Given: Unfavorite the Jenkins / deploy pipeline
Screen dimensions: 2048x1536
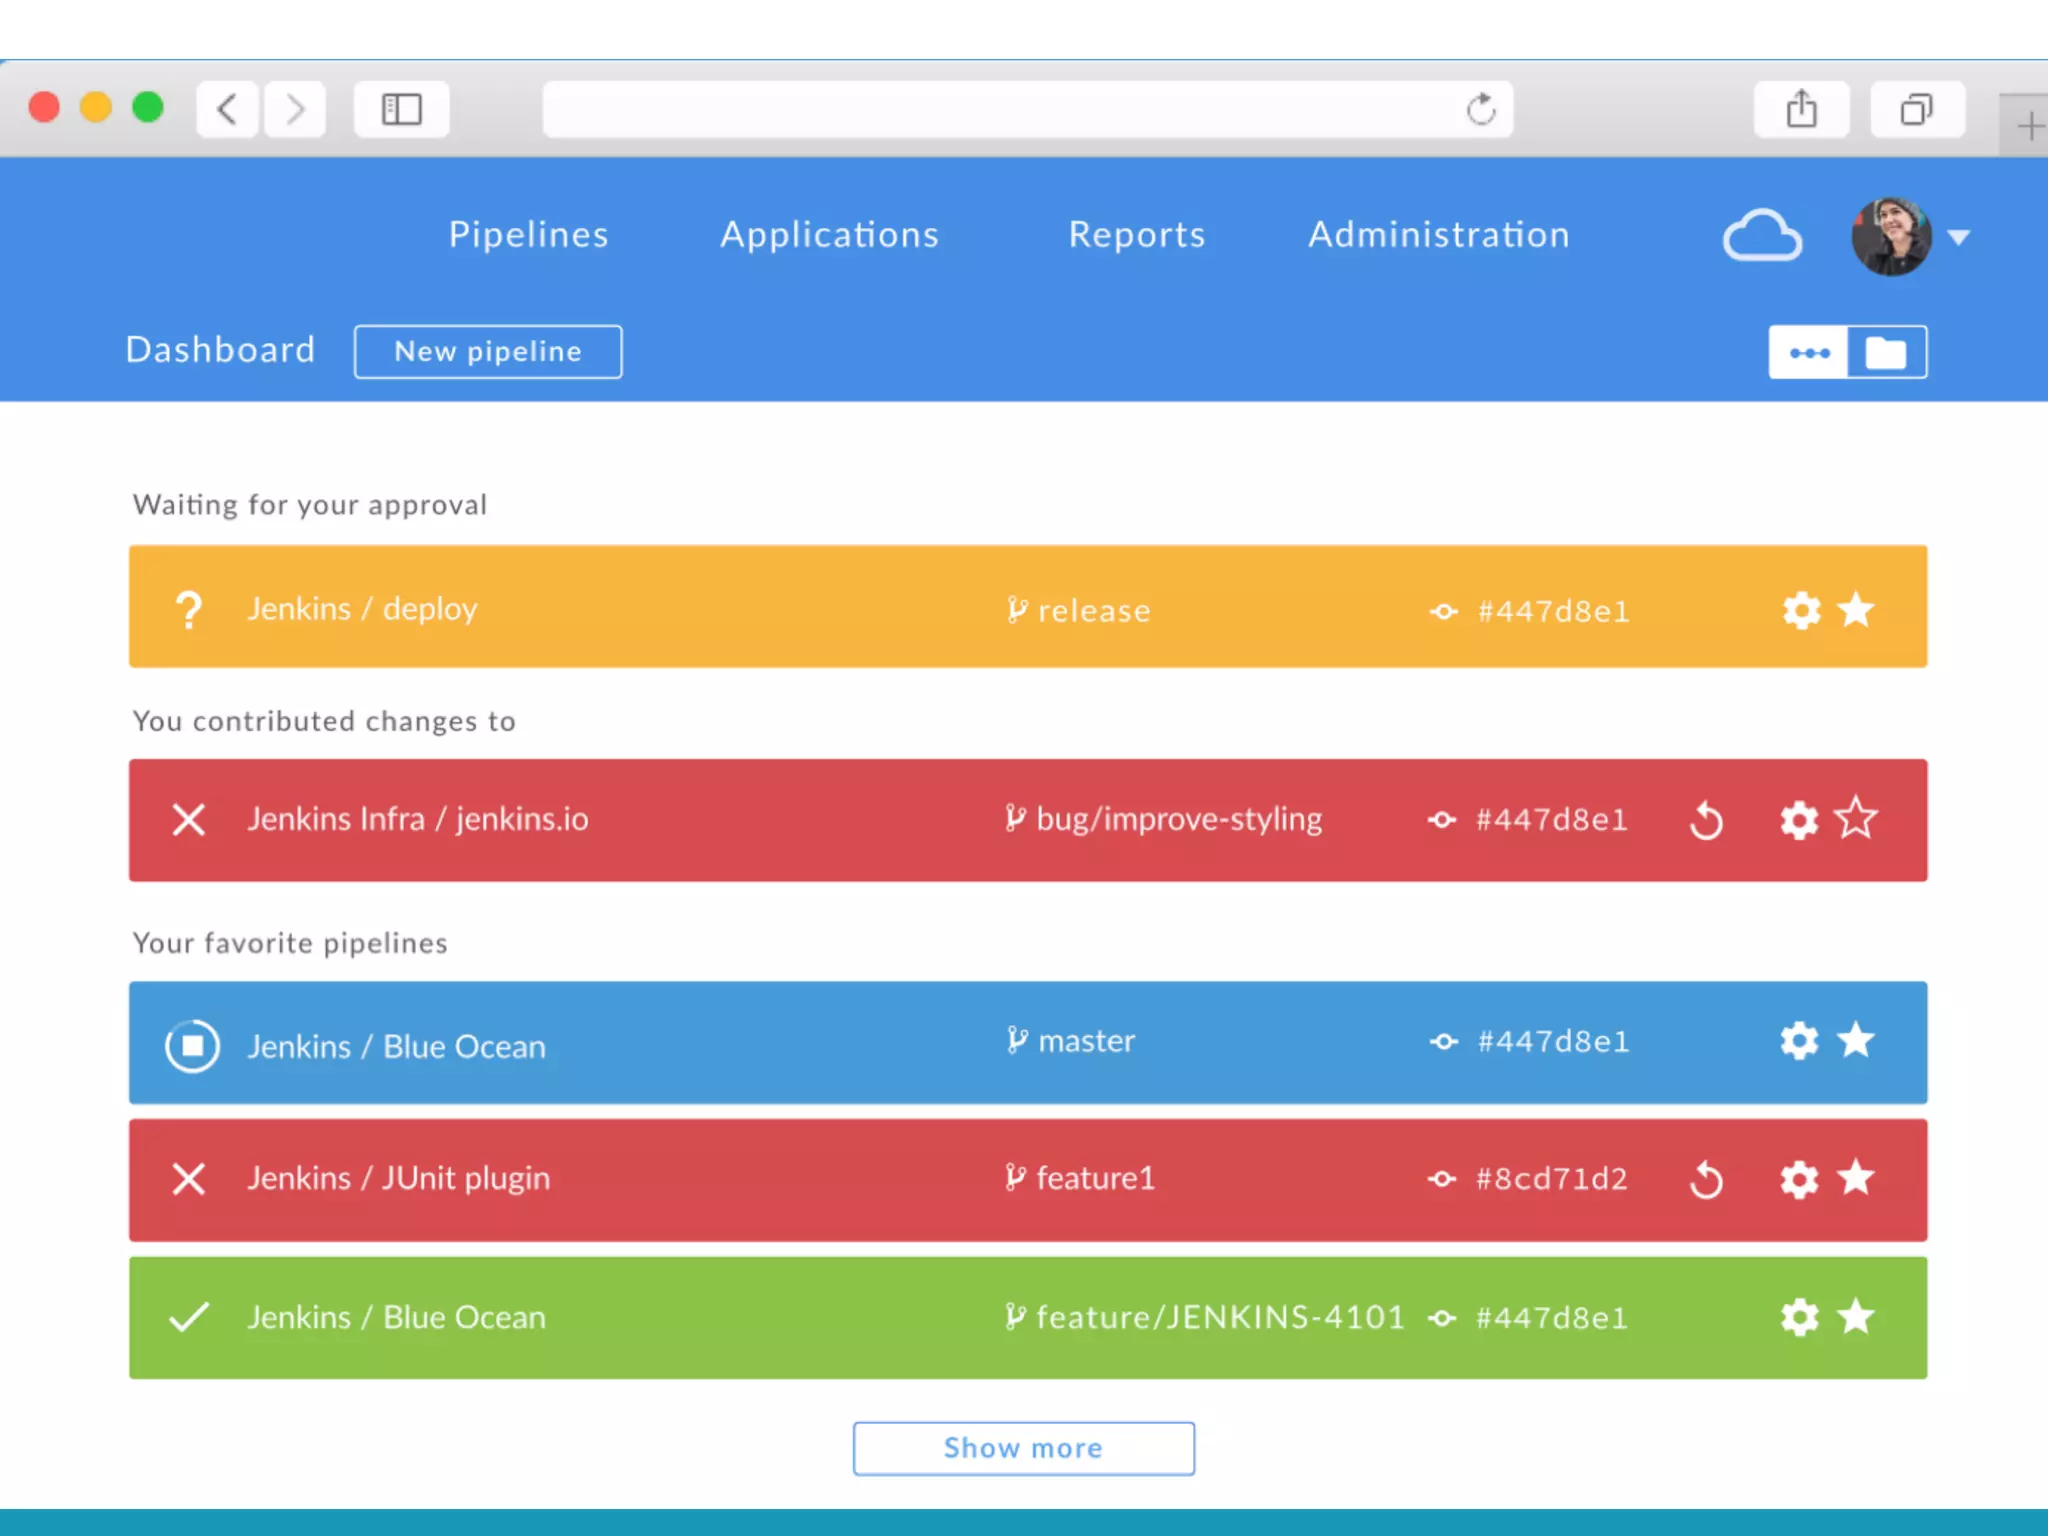Looking at the screenshot, I should point(1856,610).
